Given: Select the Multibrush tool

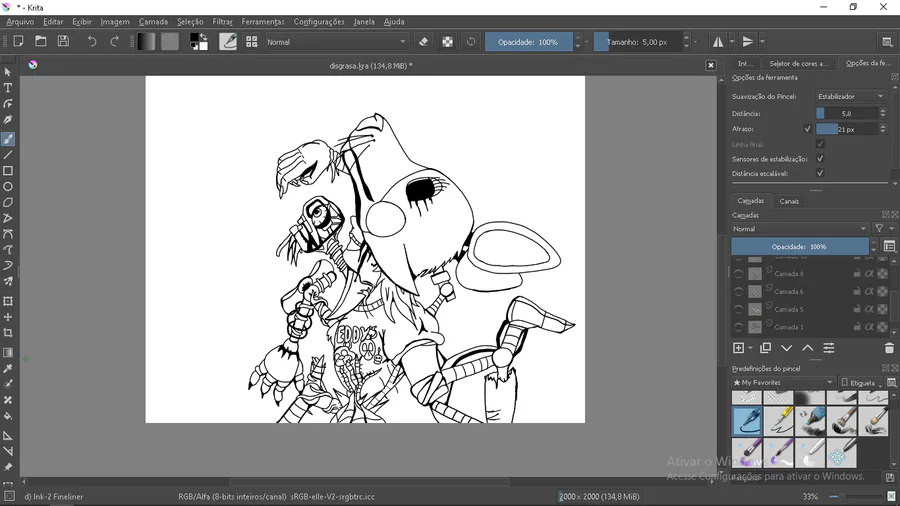Looking at the screenshot, I should [x=8, y=282].
